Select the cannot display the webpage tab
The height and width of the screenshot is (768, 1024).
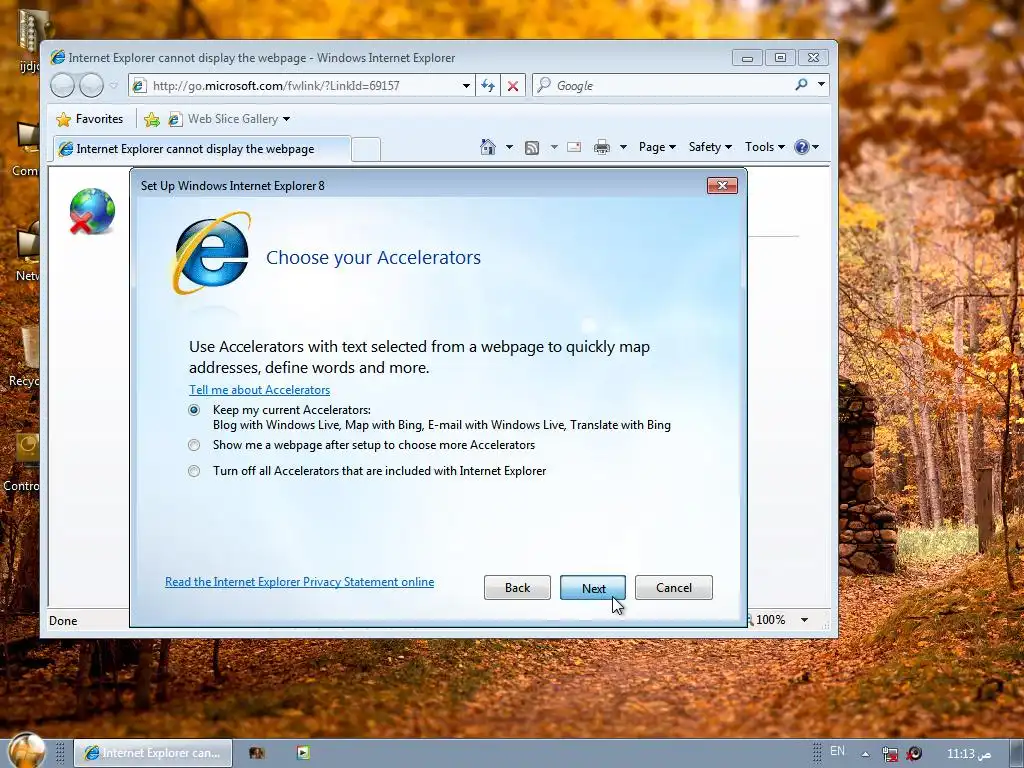point(201,149)
